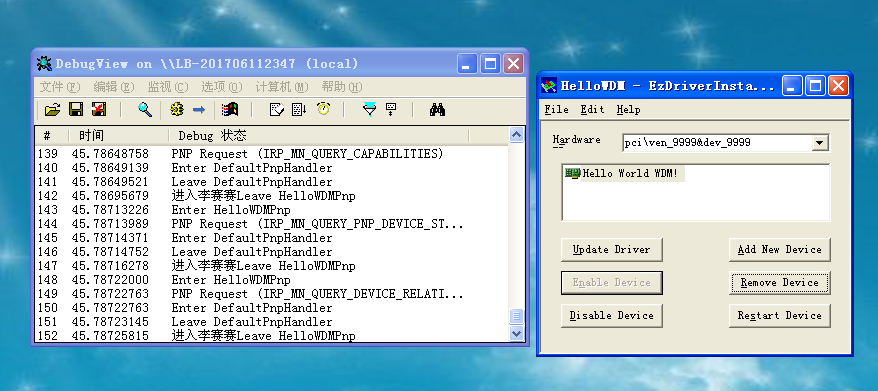Open the 帮助(H) menu in DebugView
This screenshot has width=878, height=391.
342,87
